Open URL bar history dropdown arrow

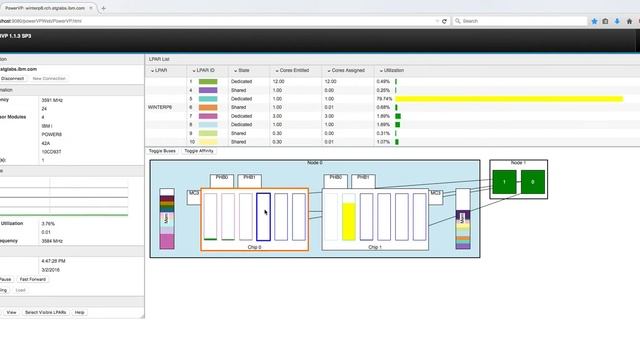click(x=437, y=21)
